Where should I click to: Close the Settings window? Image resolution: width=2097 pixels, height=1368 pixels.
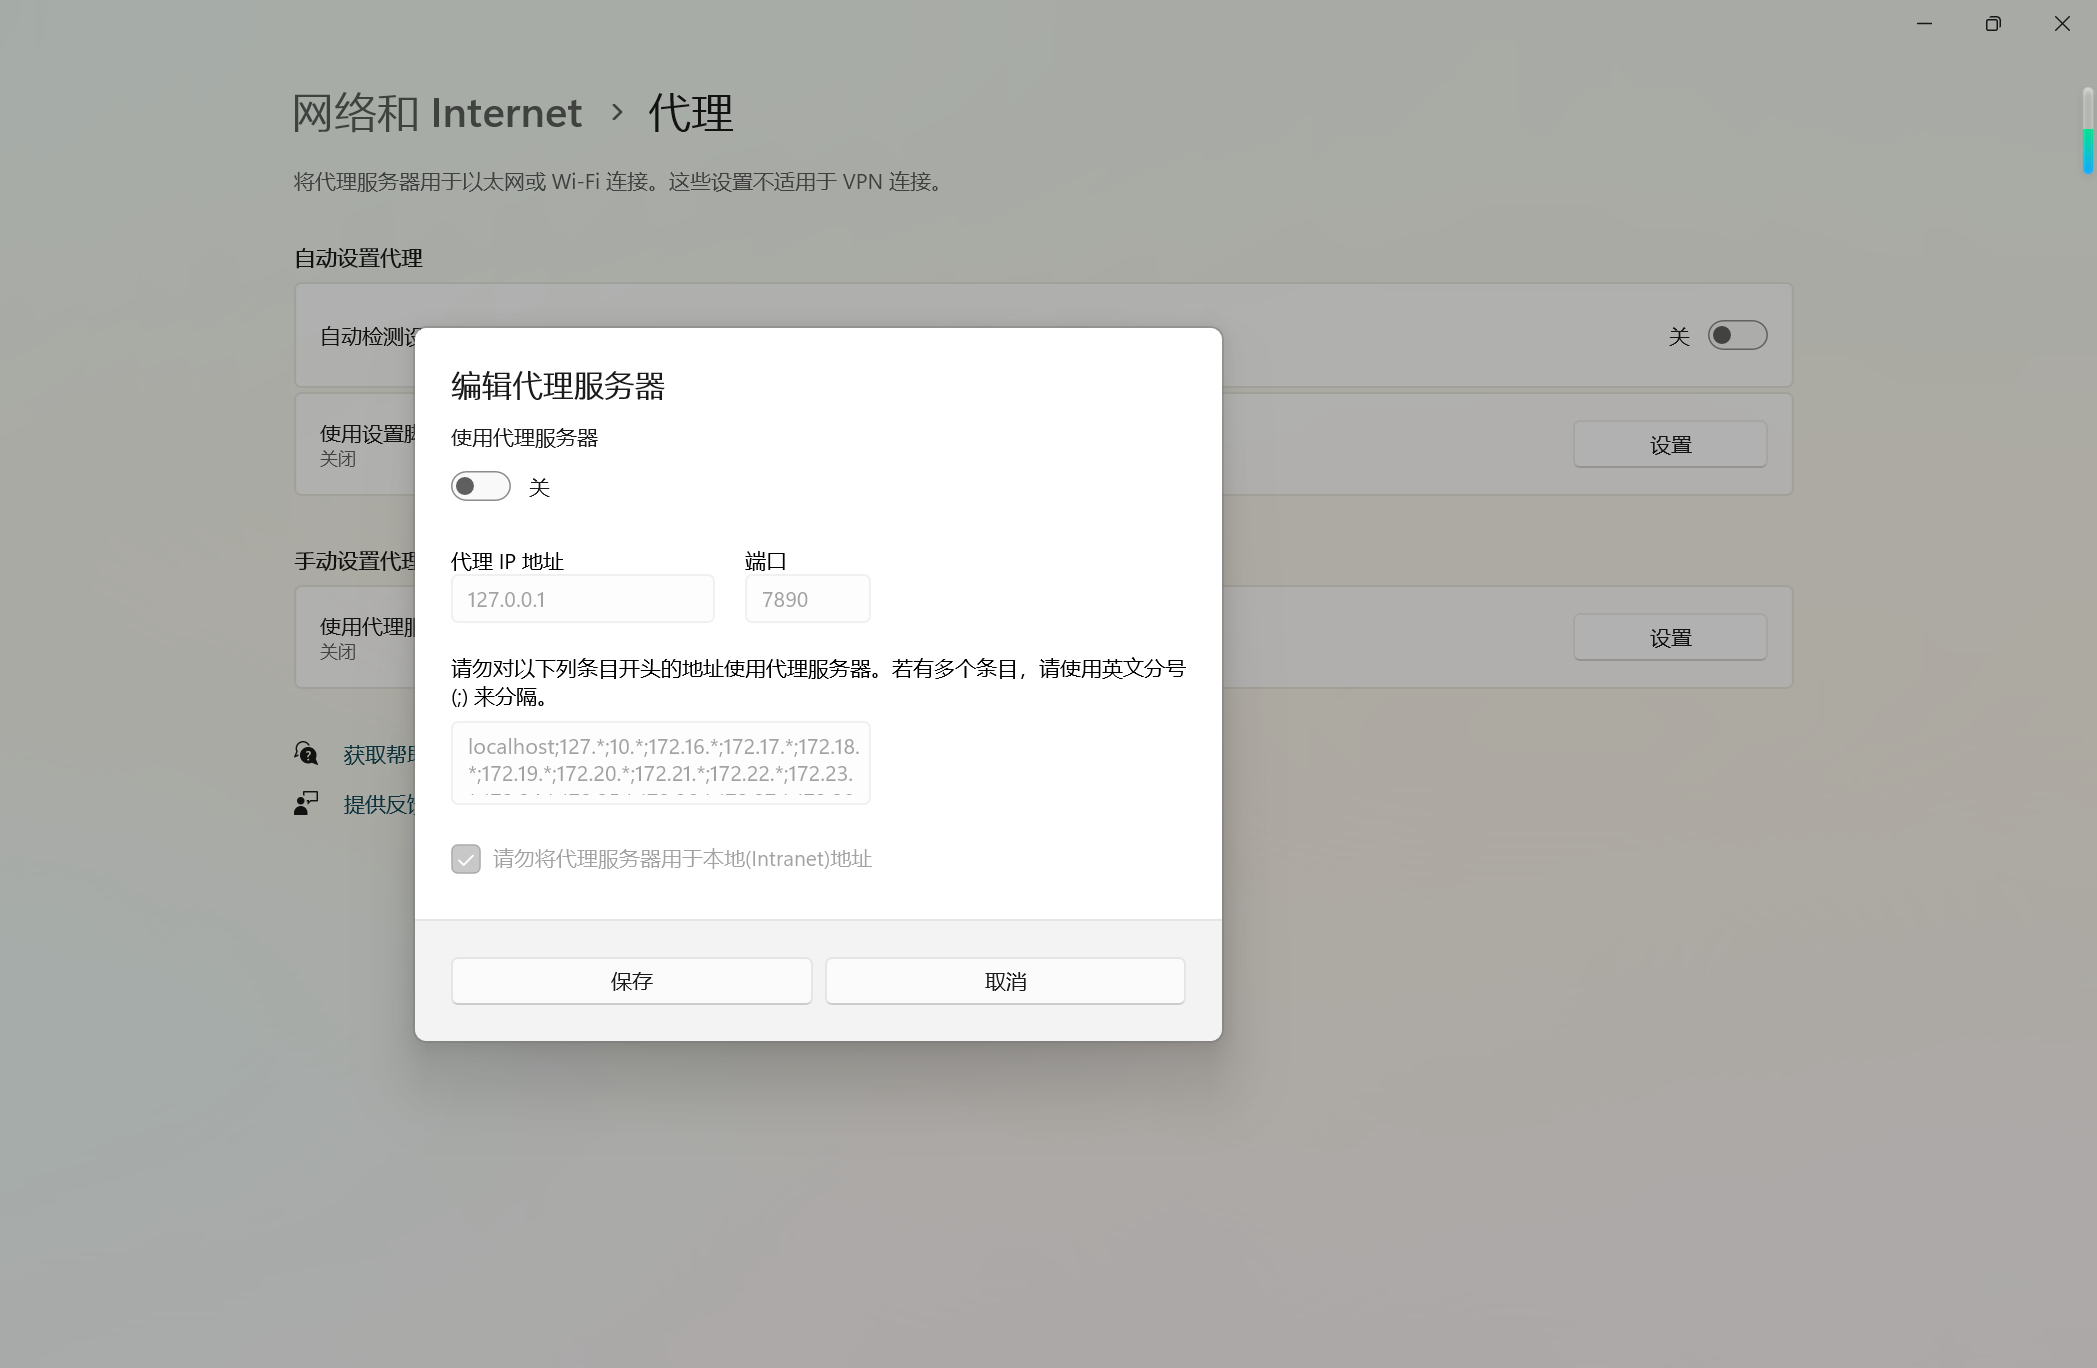click(2061, 23)
